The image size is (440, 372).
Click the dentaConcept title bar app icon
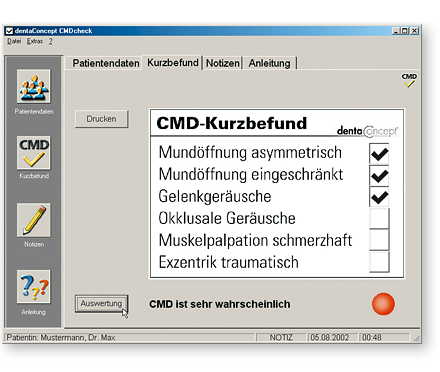pyautogui.click(x=9, y=31)
